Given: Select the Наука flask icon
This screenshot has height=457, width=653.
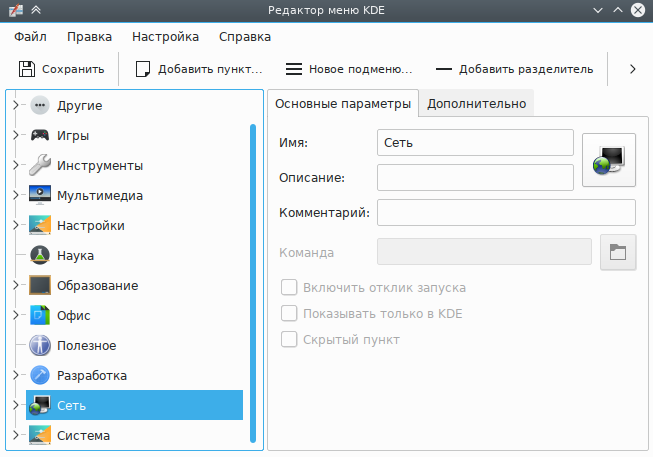Looking at the screenshot, I should (x=40, y=255).
